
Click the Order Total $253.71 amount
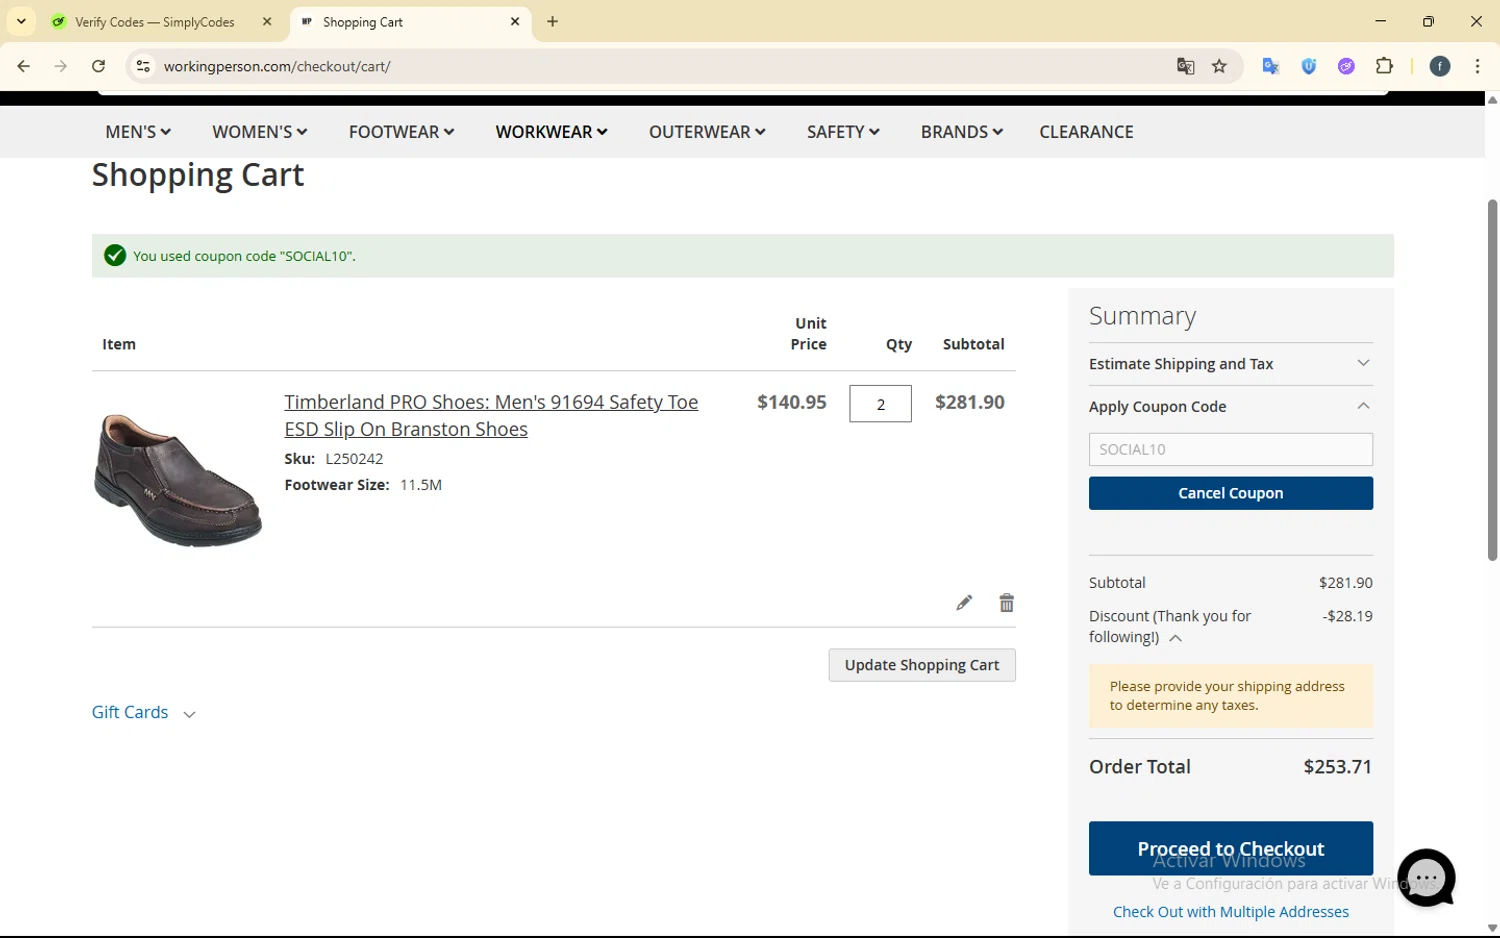pos(1337,767)
